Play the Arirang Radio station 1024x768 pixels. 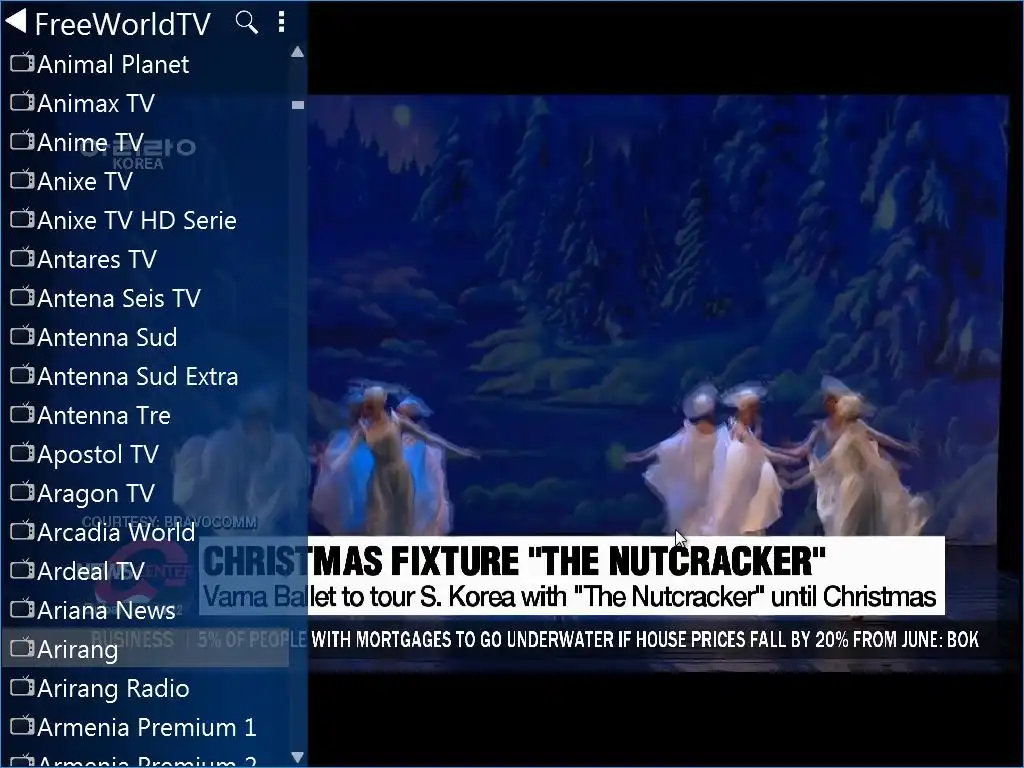coord(145,688)
